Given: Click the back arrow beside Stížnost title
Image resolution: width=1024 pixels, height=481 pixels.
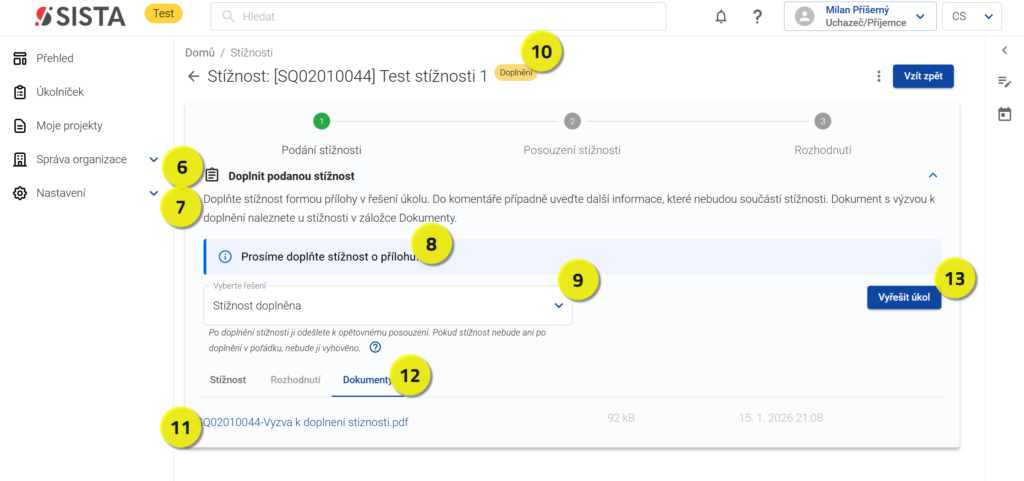Looking at the screenshot, I should click(x=193, y=77).
